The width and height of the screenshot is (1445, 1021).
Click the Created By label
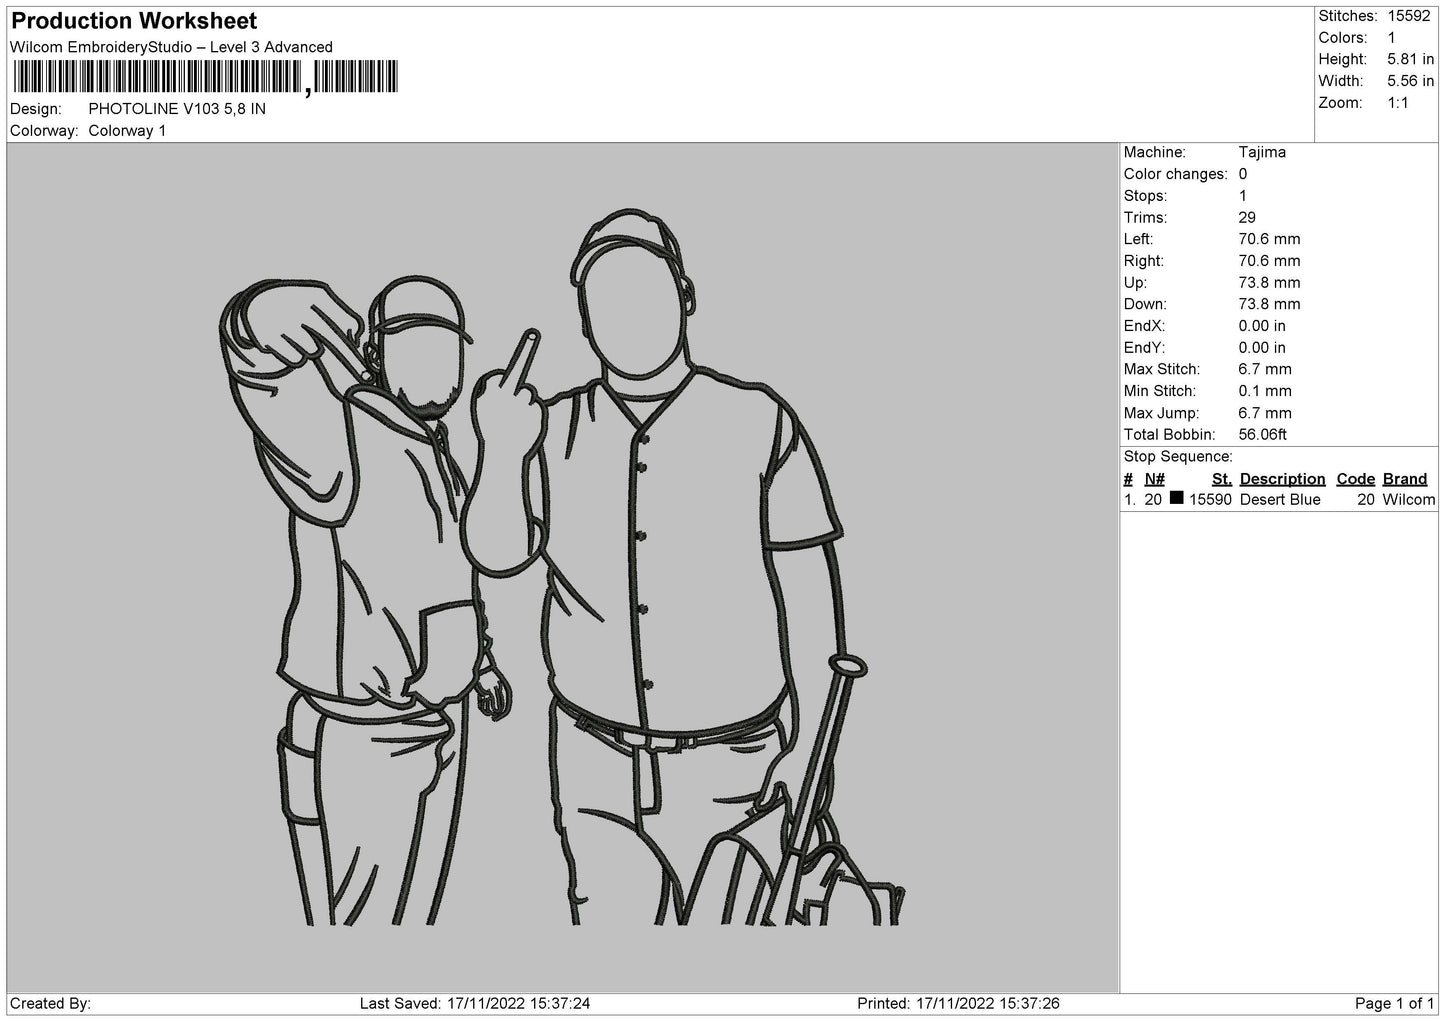tap(51, 1003)
